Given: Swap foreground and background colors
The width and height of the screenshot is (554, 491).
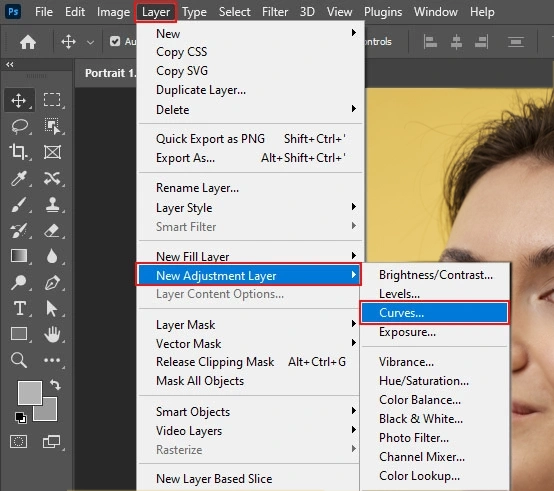Looking at the screenshot, I should coord(55,384).
